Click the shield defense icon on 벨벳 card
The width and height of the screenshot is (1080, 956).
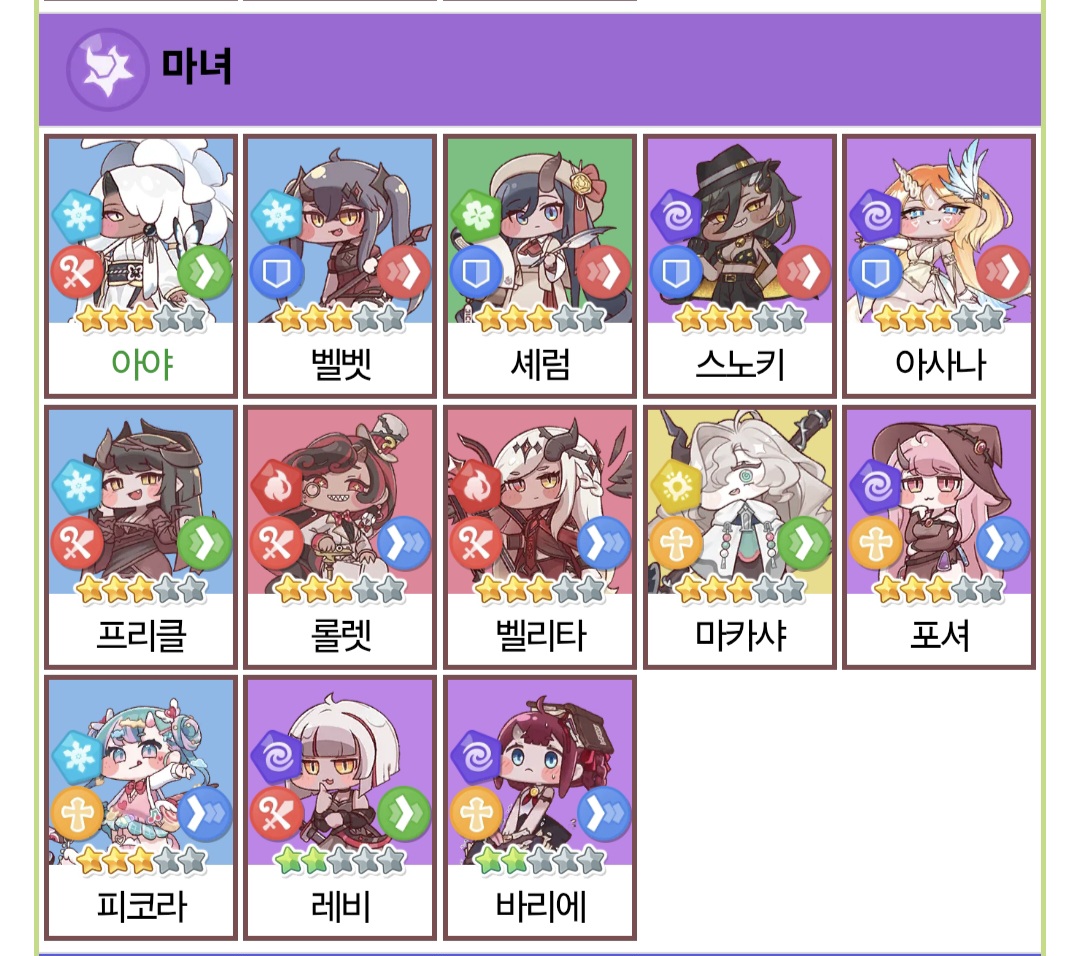(277, 273)
